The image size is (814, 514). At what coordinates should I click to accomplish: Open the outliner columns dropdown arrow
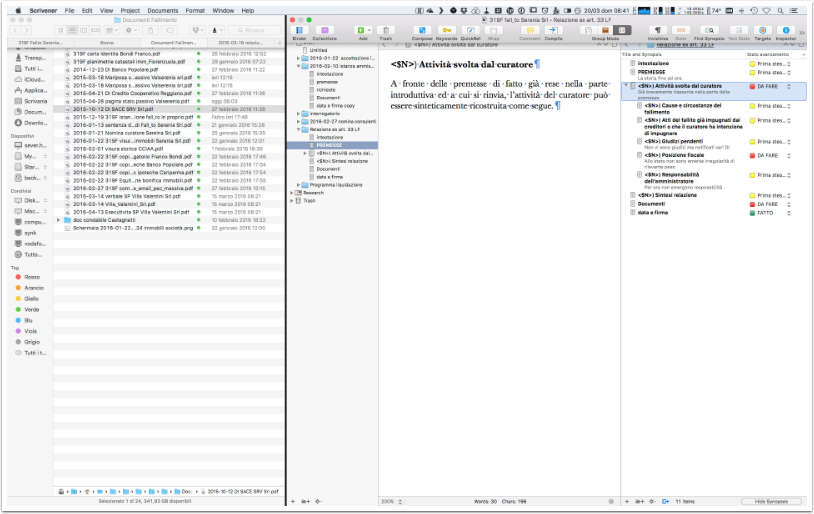click(803, 55)
